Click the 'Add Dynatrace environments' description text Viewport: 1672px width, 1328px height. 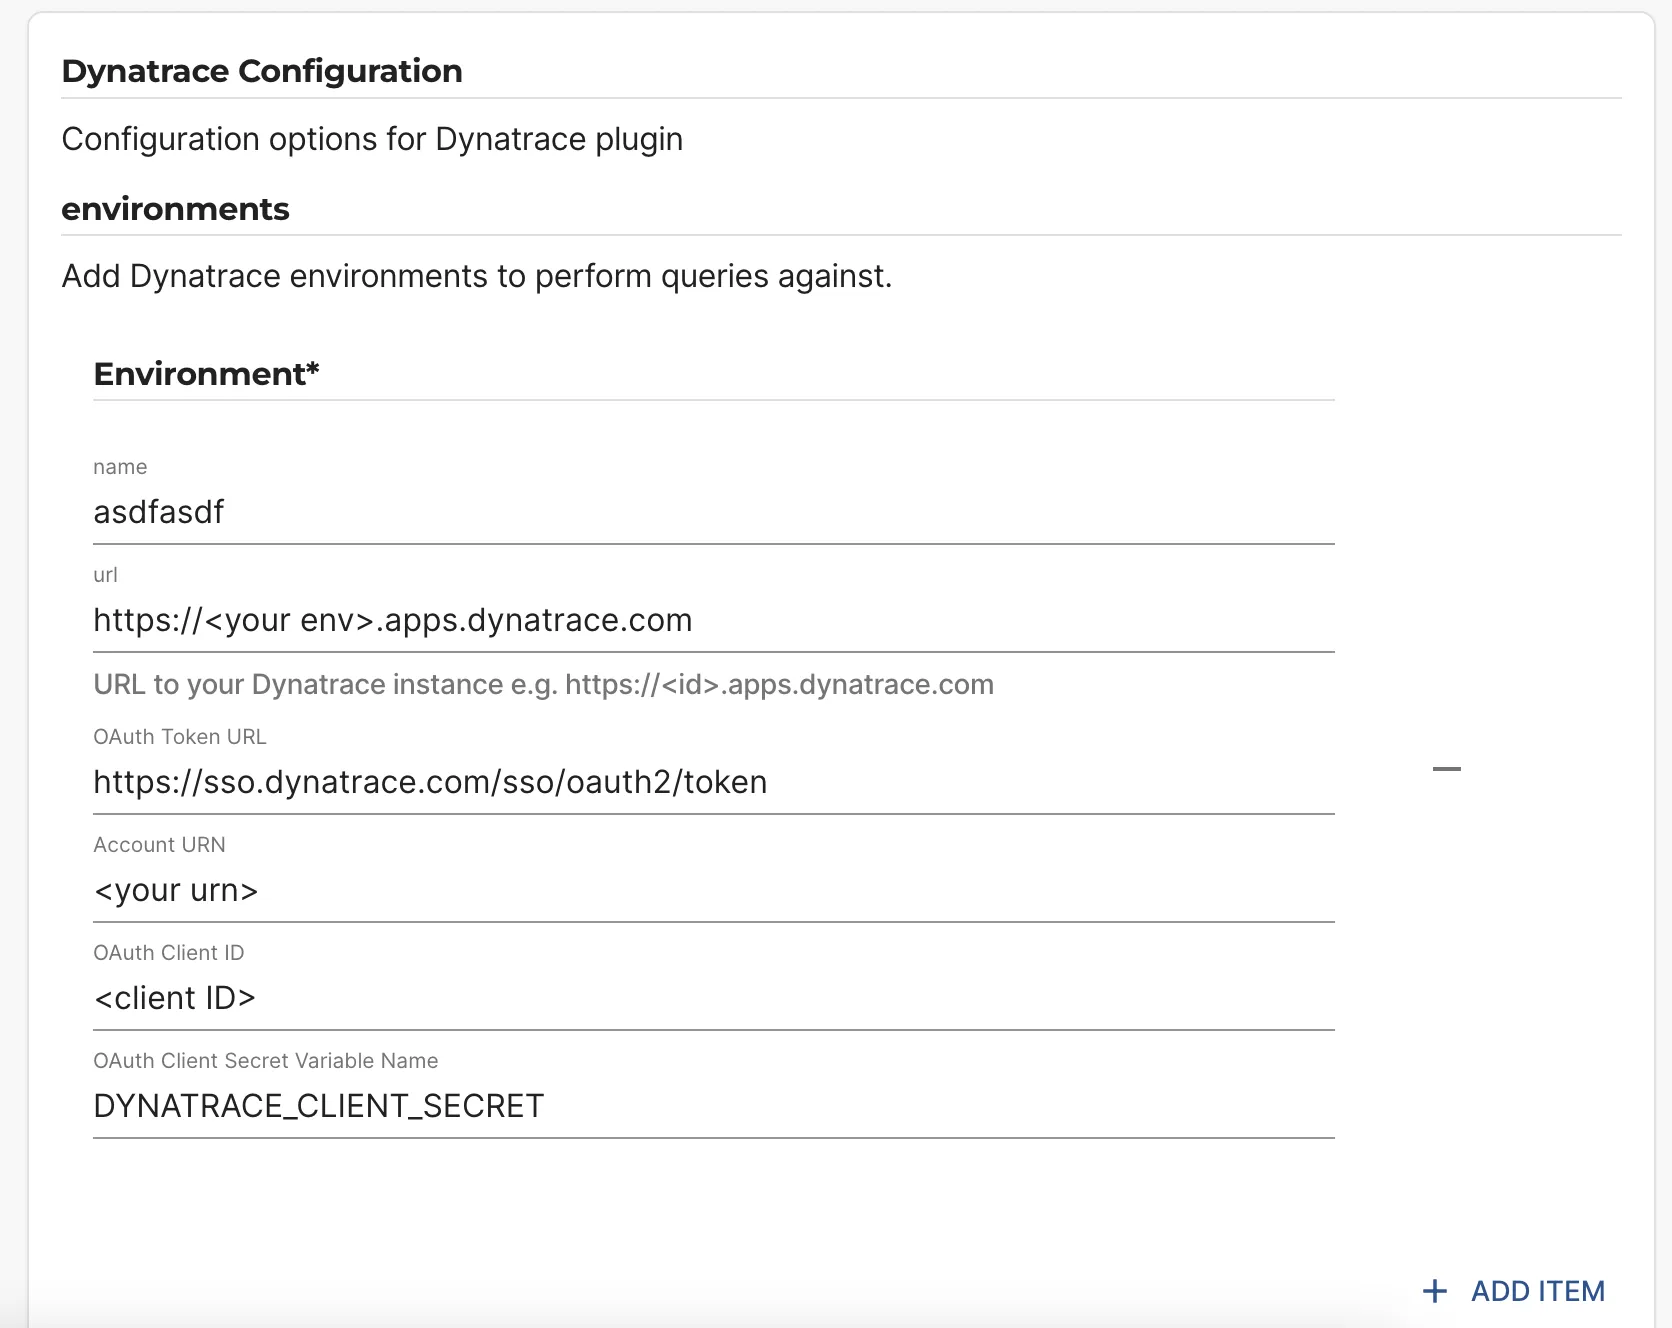[x=476, y=276]
